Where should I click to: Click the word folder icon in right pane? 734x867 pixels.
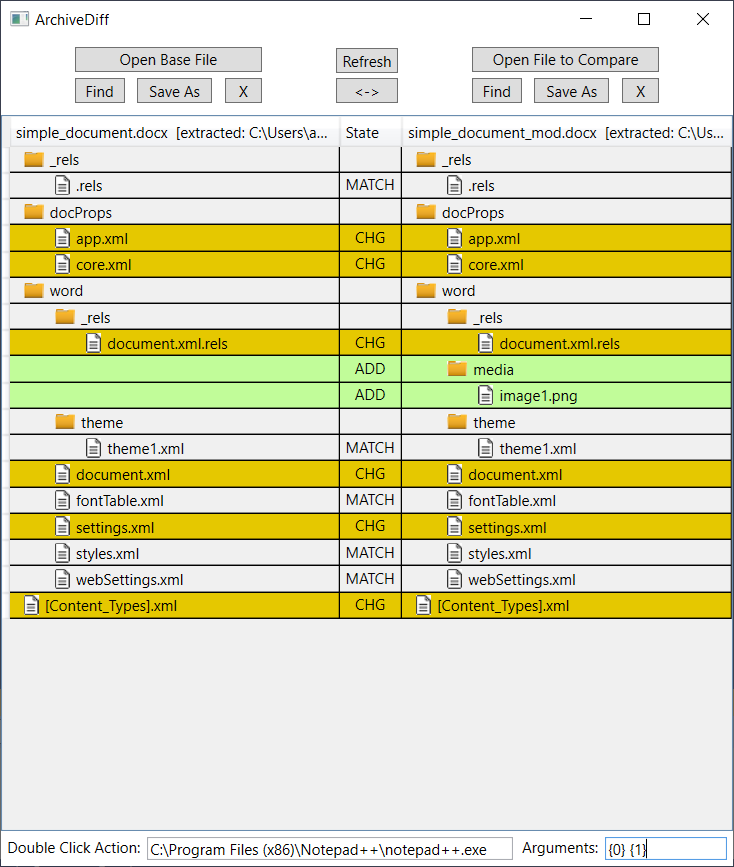[x=426, y=291]
